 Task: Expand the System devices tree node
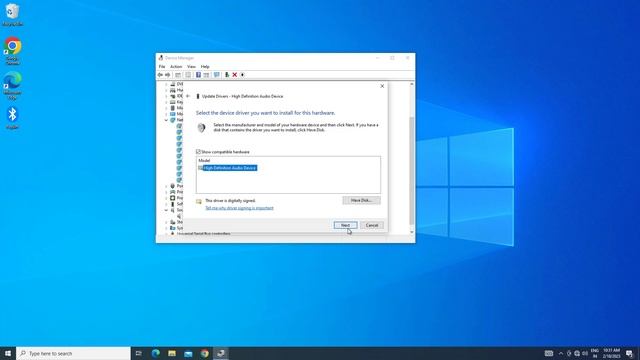click(166, 228)
